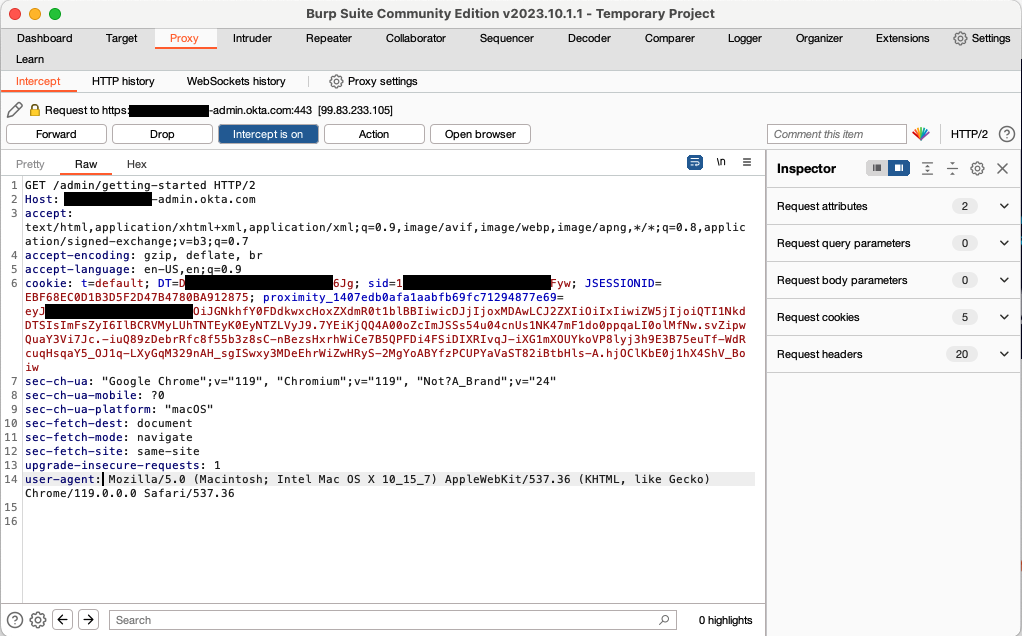Close the Inspector panel
The height and width of the screenshot is (636, 1022).
click(x=1002, y=169)
